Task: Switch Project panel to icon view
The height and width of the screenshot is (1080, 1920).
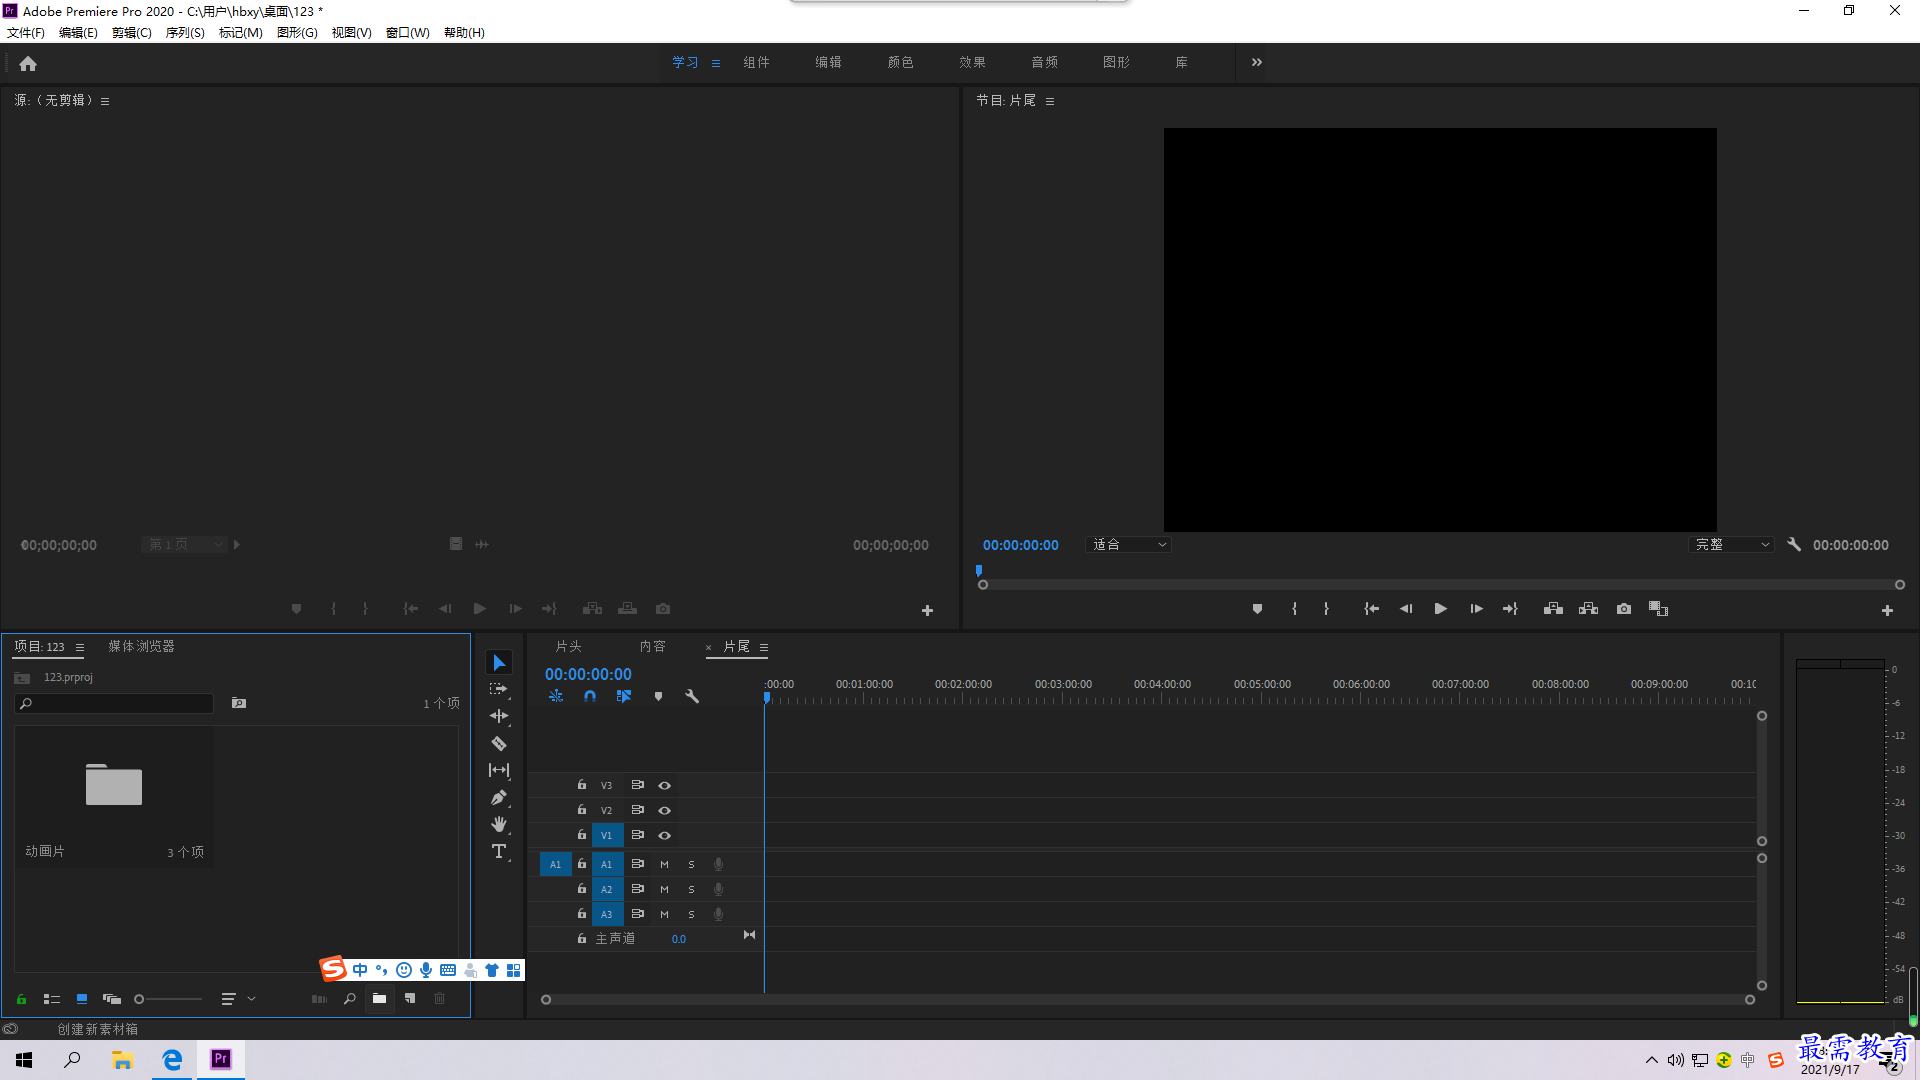Action: click(82, 999)
